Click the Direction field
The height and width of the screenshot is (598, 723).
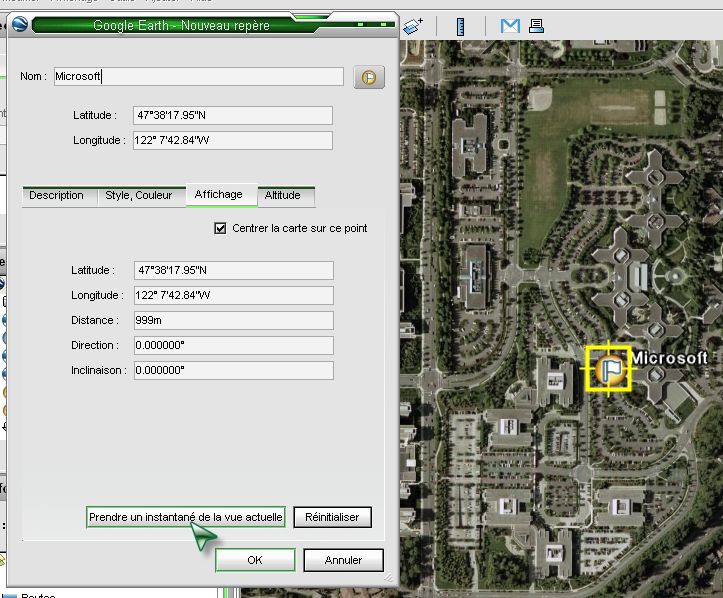pos(234,345)
